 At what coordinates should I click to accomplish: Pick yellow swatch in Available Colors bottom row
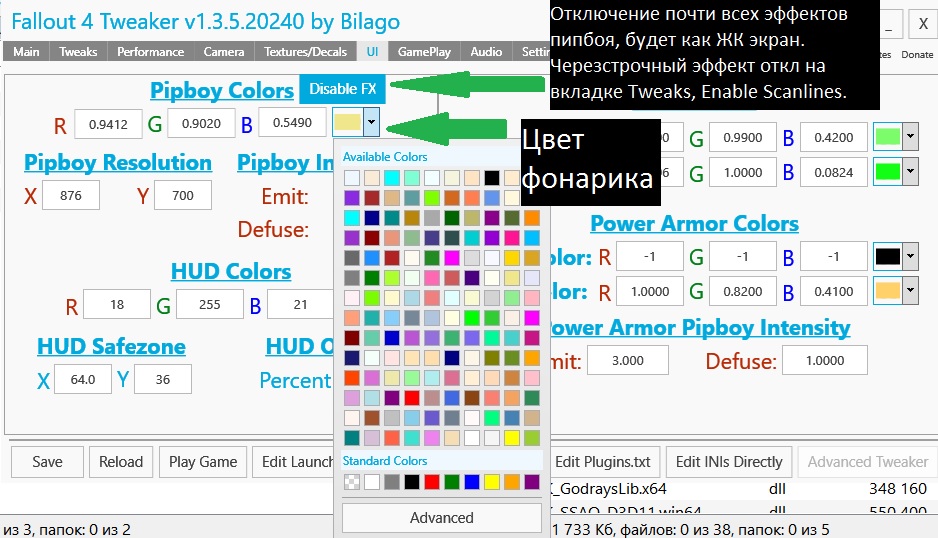pyautogui.click(x=511, y=437)
